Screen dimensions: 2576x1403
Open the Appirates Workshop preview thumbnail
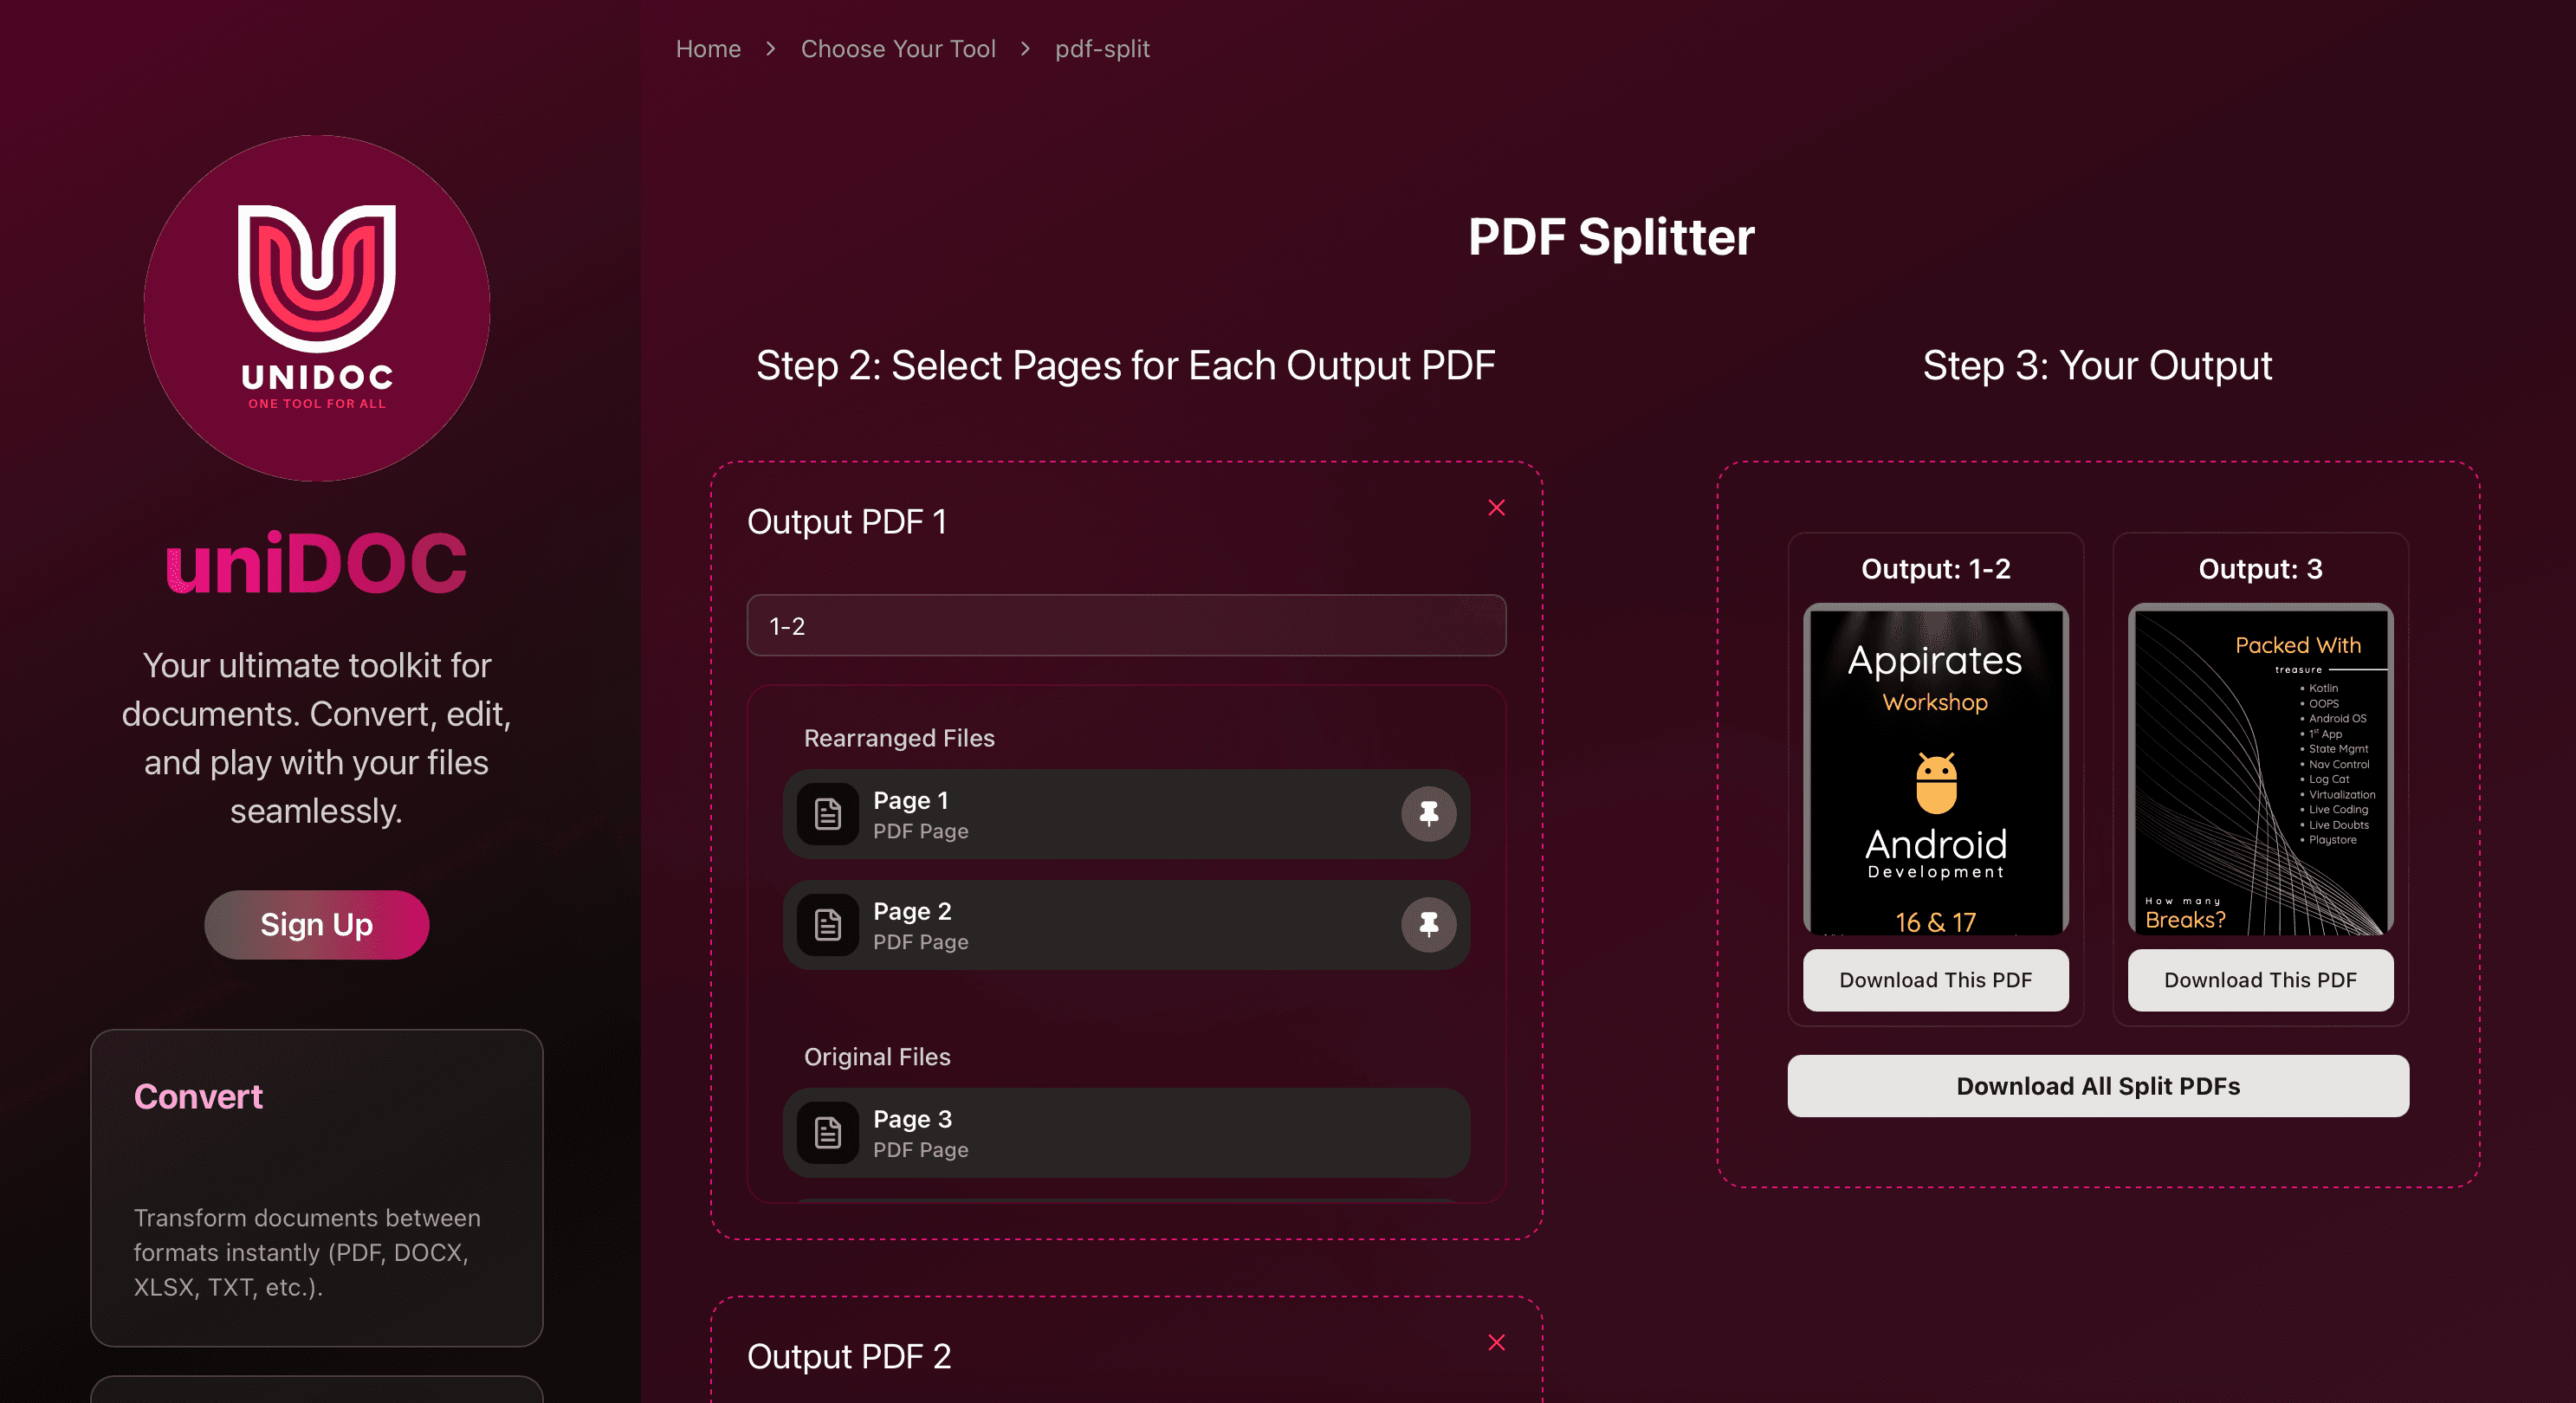[x=1935, y=770]
